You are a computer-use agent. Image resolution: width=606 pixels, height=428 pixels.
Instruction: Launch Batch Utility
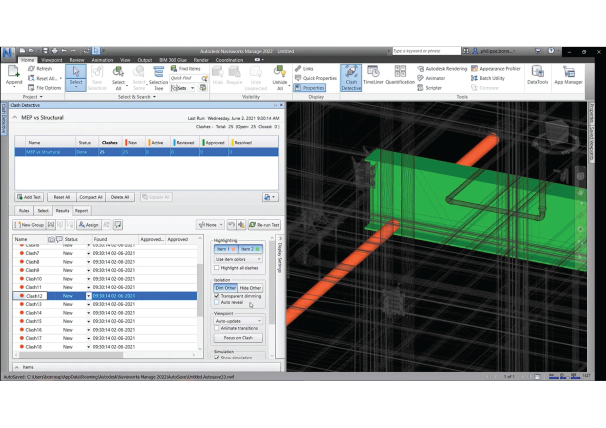coord(488,78)
